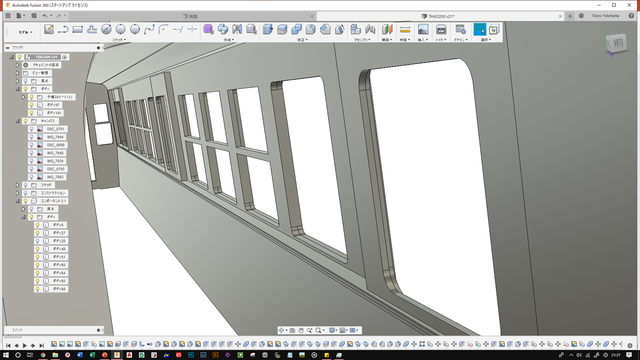Viewport: 640px width, 360px height.
Task: Click the timeline Play button
Action: point(24,345)
